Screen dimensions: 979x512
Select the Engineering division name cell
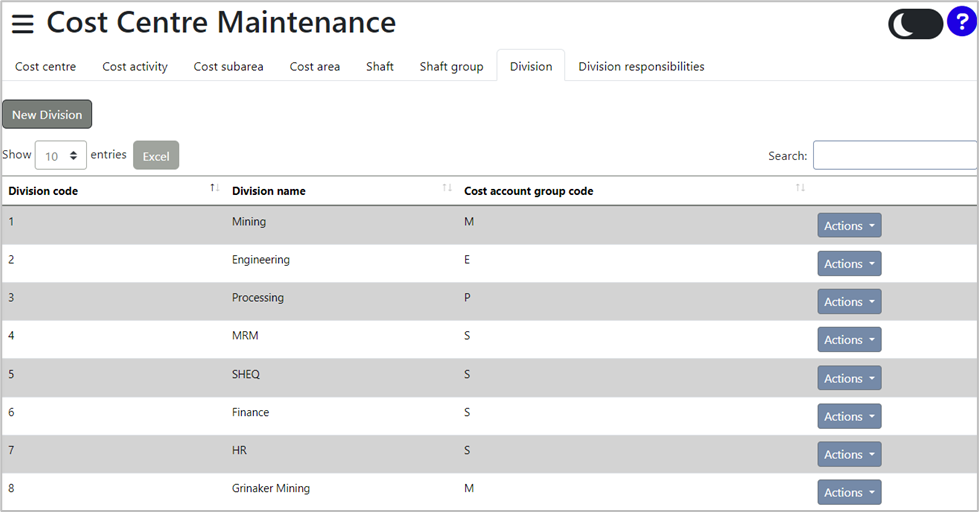coord(260,260)
